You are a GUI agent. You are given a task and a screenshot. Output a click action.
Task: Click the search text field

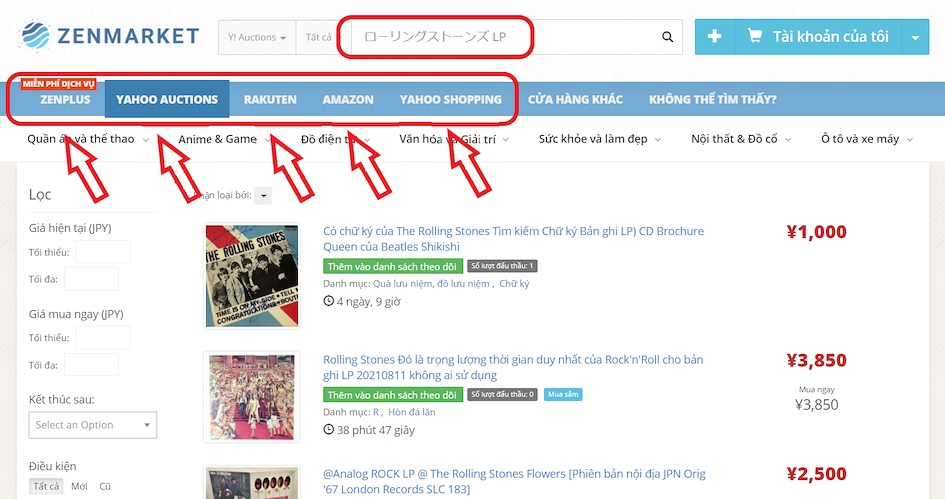coord(503,37)
